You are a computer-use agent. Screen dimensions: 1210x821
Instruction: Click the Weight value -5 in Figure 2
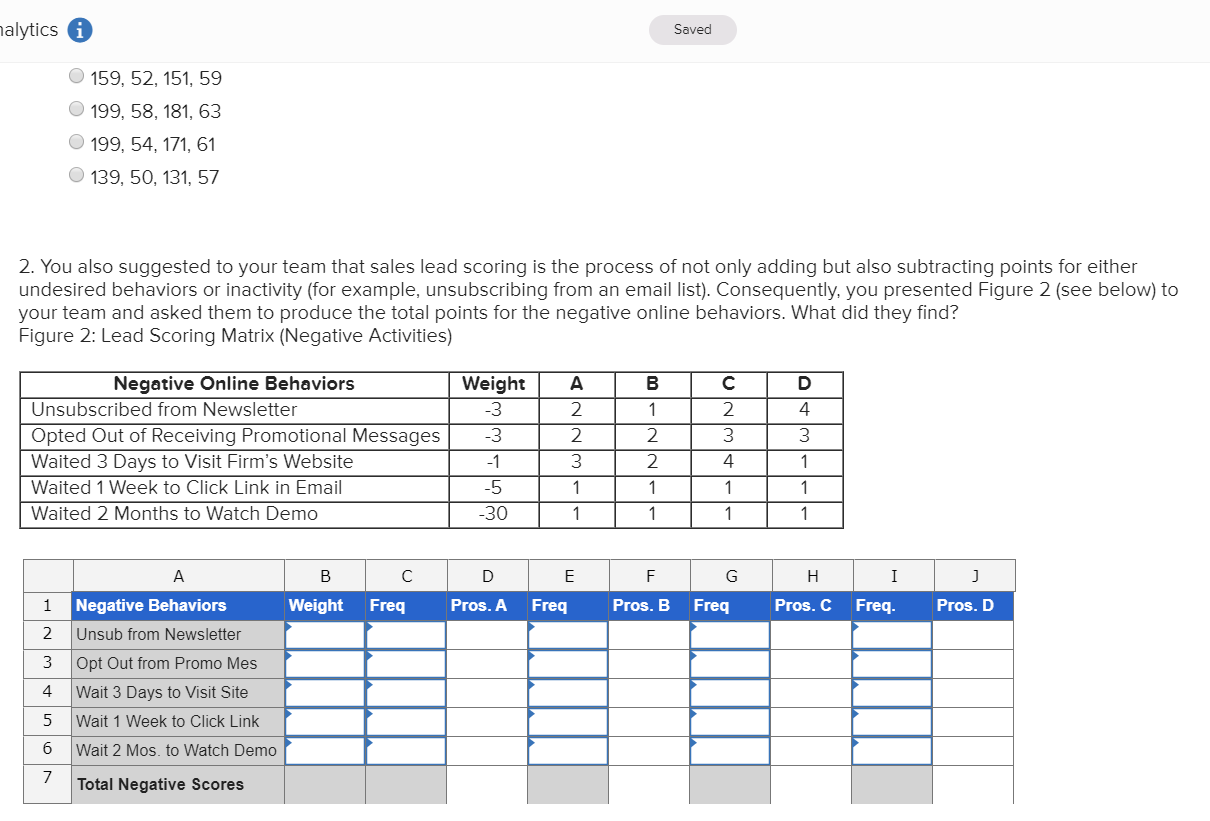tap(494, 488)
